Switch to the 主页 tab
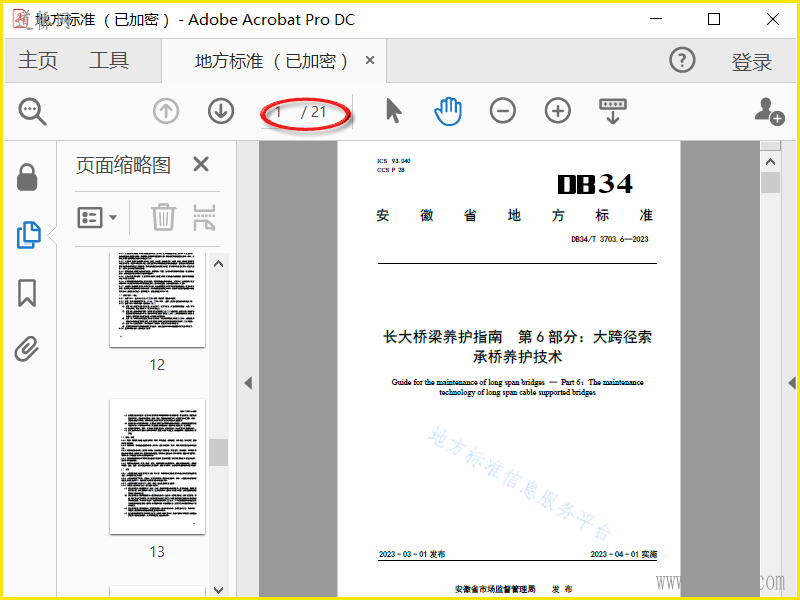 [38, 61]
